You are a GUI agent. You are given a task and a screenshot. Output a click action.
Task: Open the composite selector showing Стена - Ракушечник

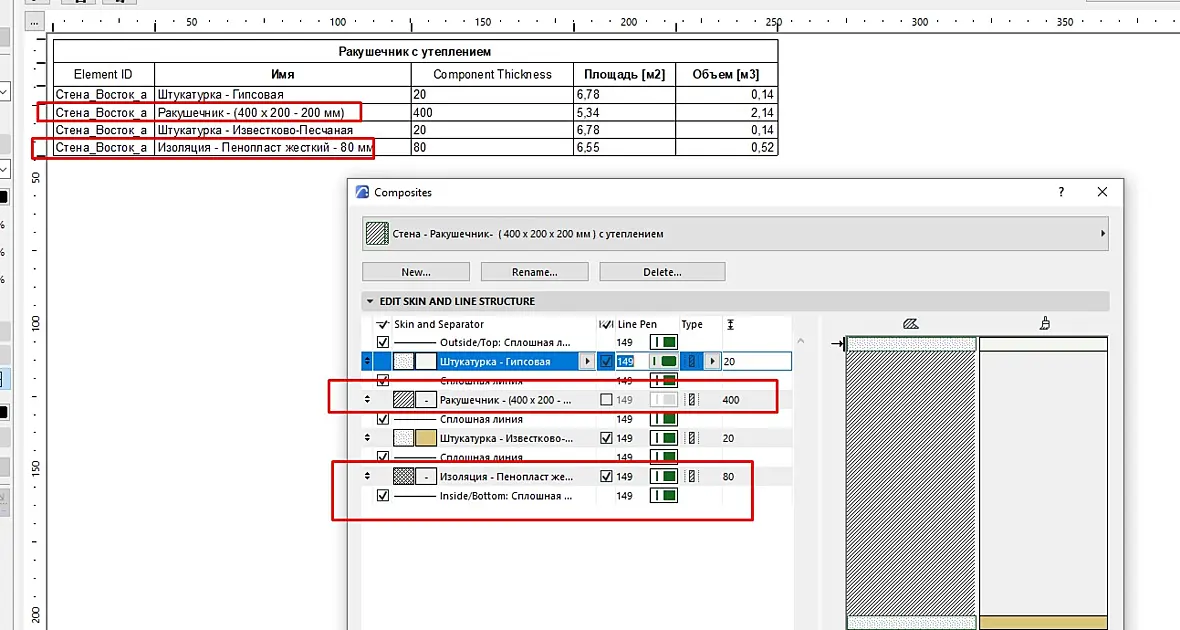coord(735,234)
